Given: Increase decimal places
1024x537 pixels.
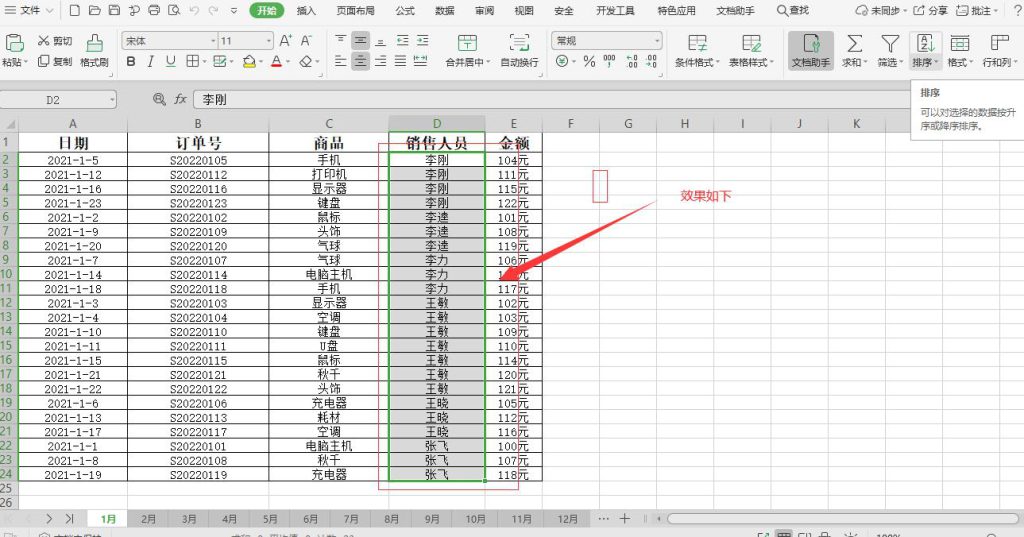Looking at the screenshot, I should 632,61.
